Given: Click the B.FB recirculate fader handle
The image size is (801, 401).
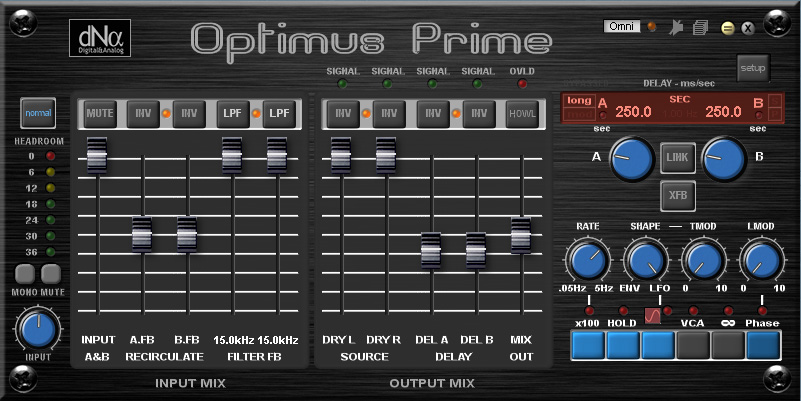Looking at the screenshot, I should [x=187, y=235].
